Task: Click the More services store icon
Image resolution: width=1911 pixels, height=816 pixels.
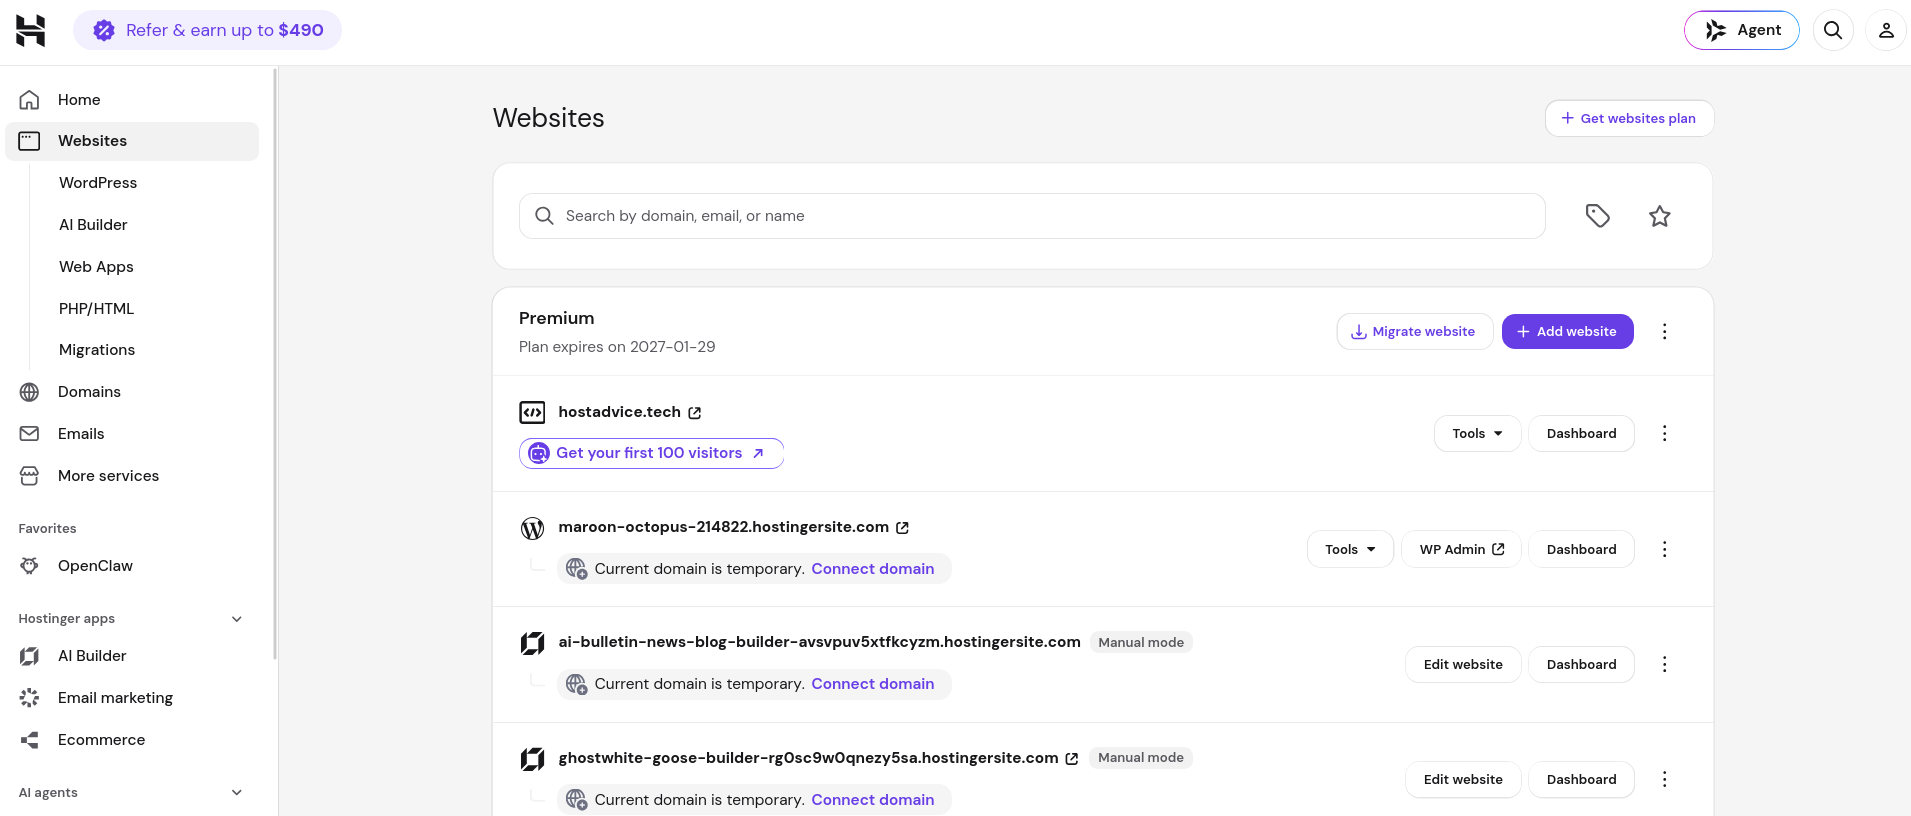Action: (x=30, y=476)
